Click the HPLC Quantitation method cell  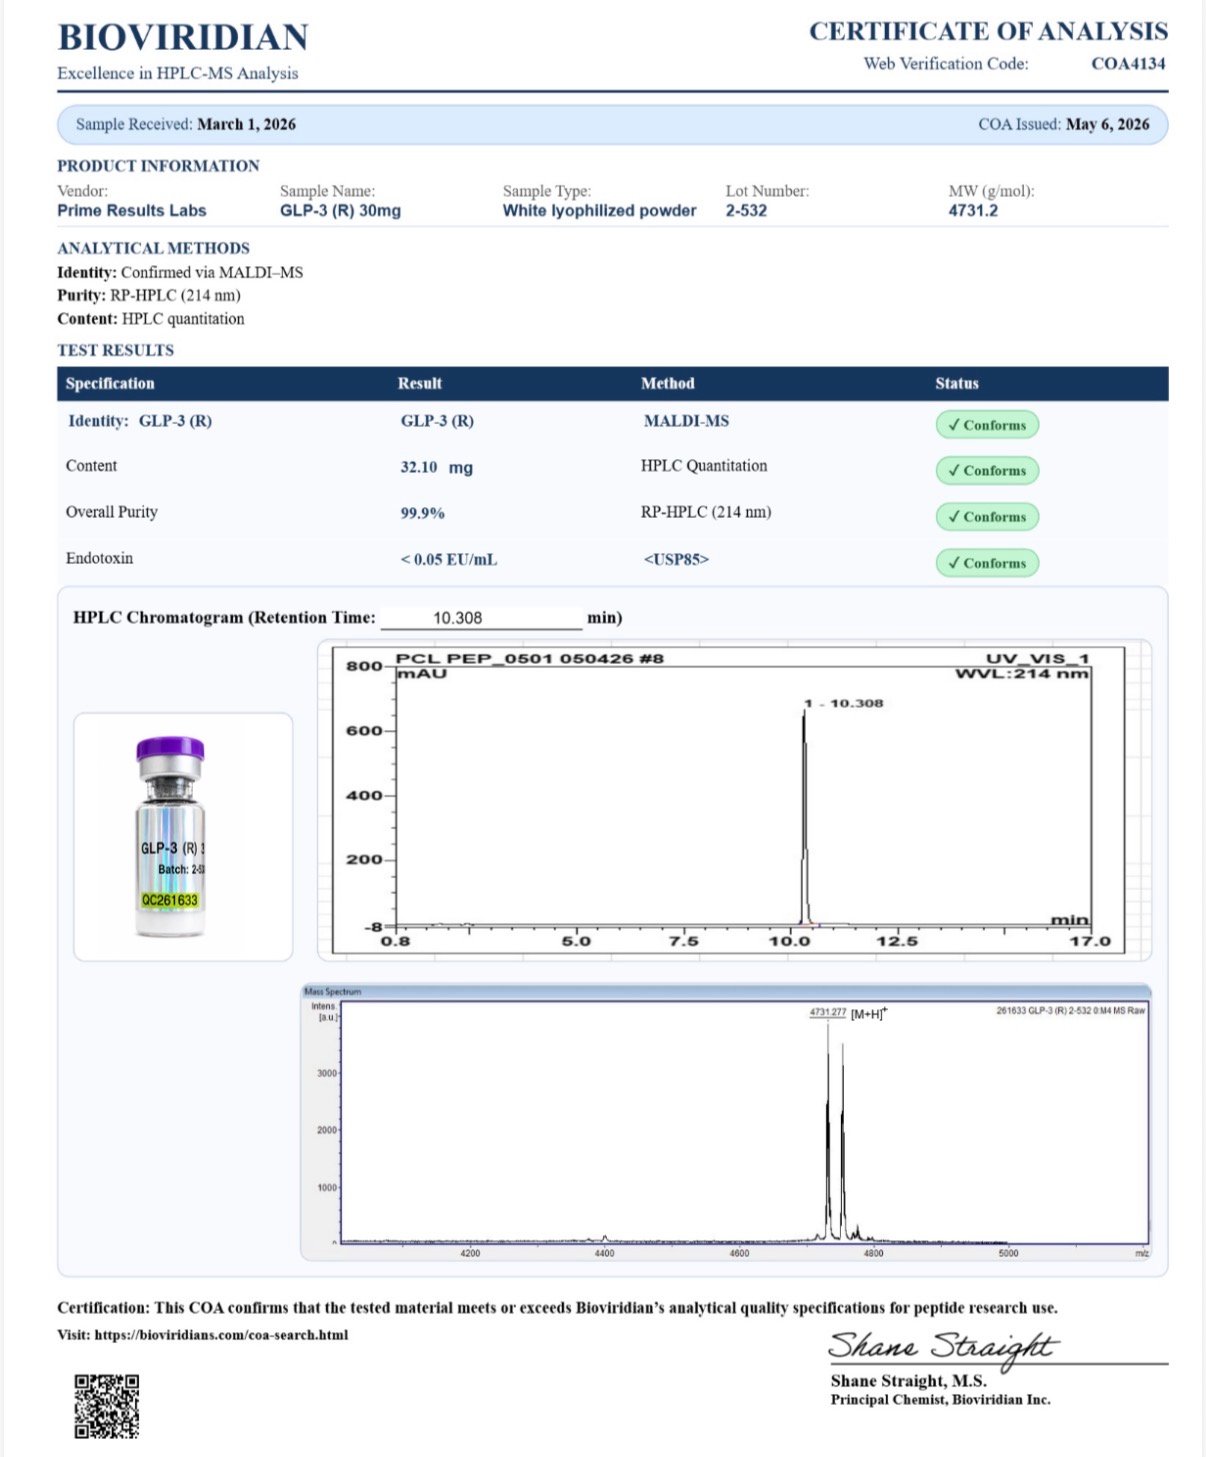click(x=704, y=466)
